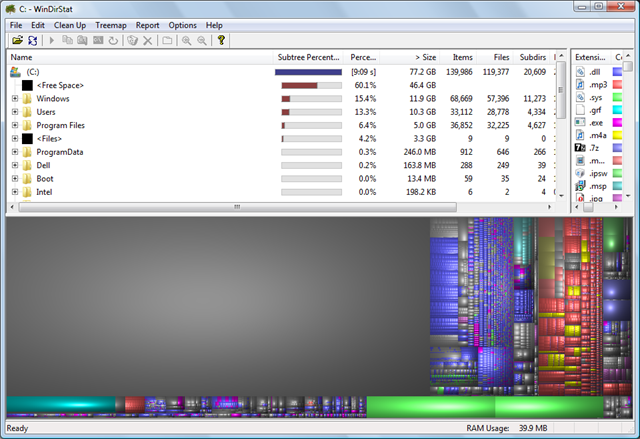Click the large gray free space treemap area
This screenshot has height=439, width=640.
(218, 306)
